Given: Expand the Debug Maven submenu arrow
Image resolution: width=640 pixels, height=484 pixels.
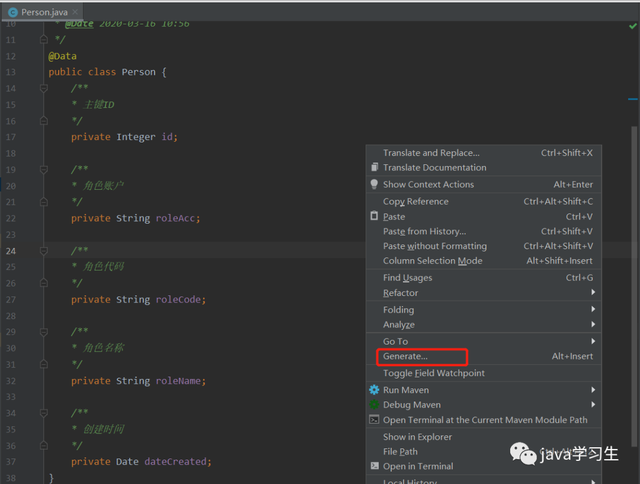Looking at the screenshot, I should click(x=593, y=404).
